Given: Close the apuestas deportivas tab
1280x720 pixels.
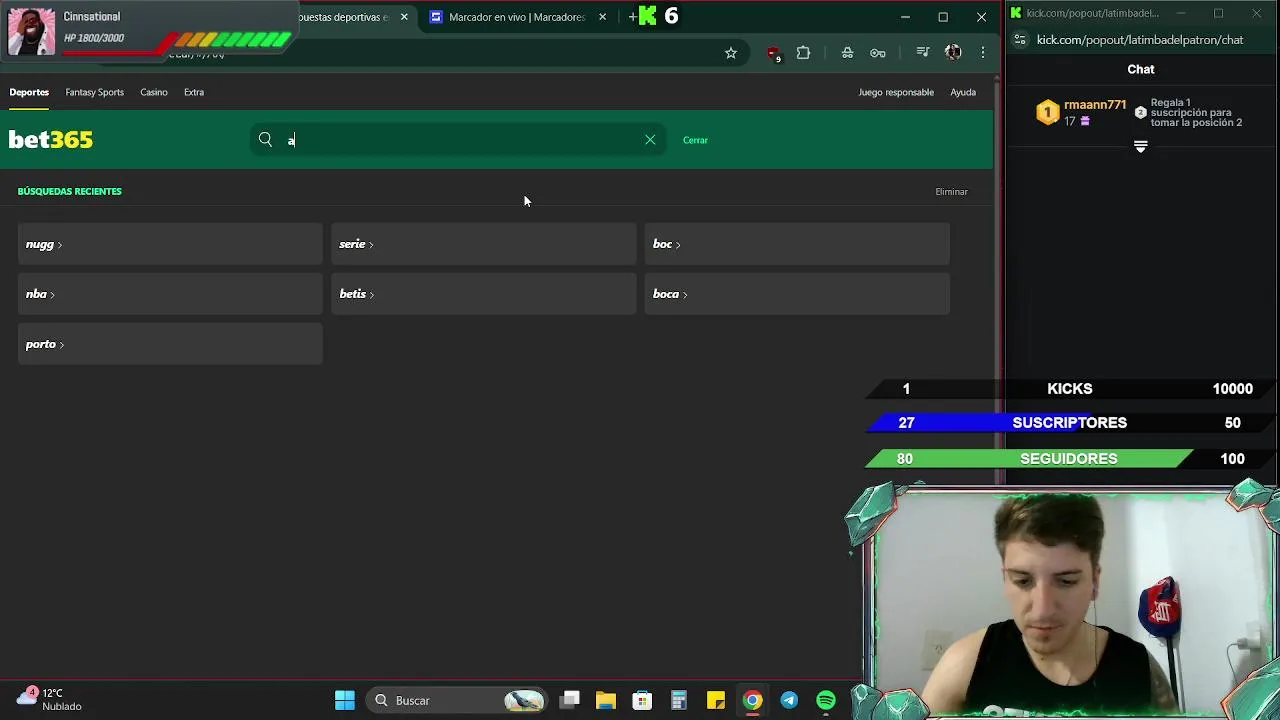Looking at the screenshot, I should [404, 17].
